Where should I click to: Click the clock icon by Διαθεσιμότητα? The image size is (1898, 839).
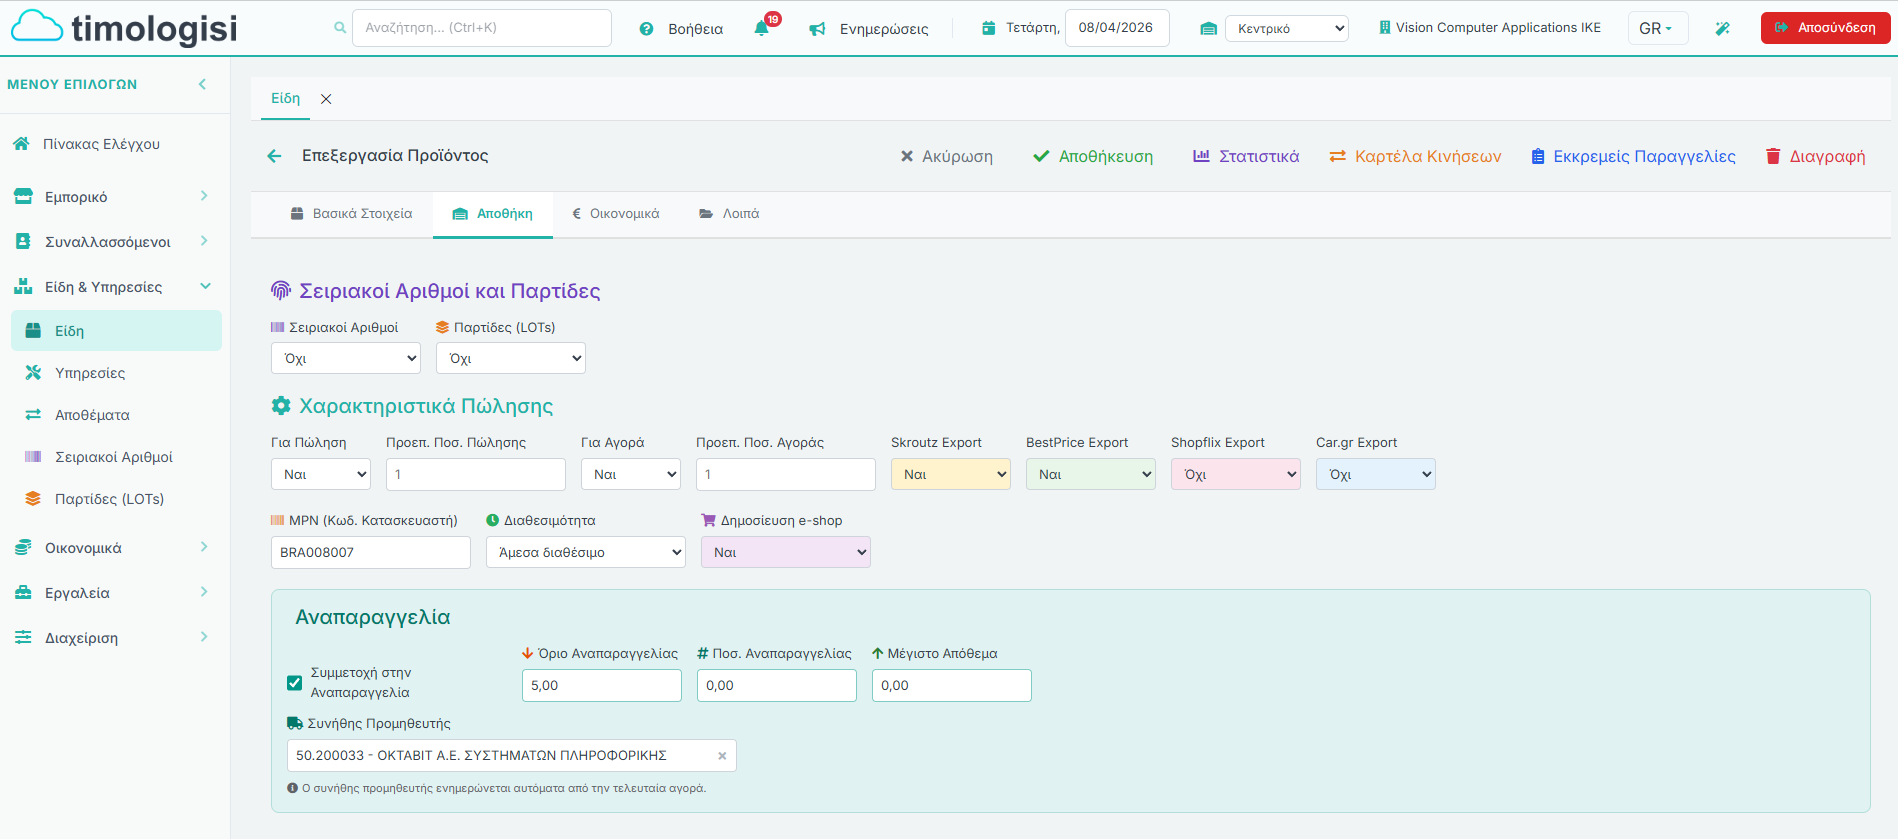coord(492,520)
